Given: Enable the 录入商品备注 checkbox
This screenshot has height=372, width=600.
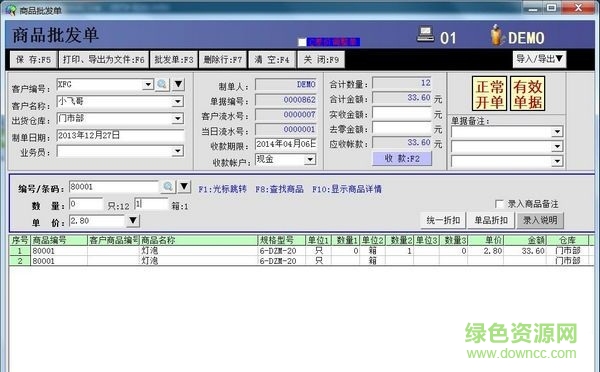Looking at the screenshot, I should coord(499,204).
